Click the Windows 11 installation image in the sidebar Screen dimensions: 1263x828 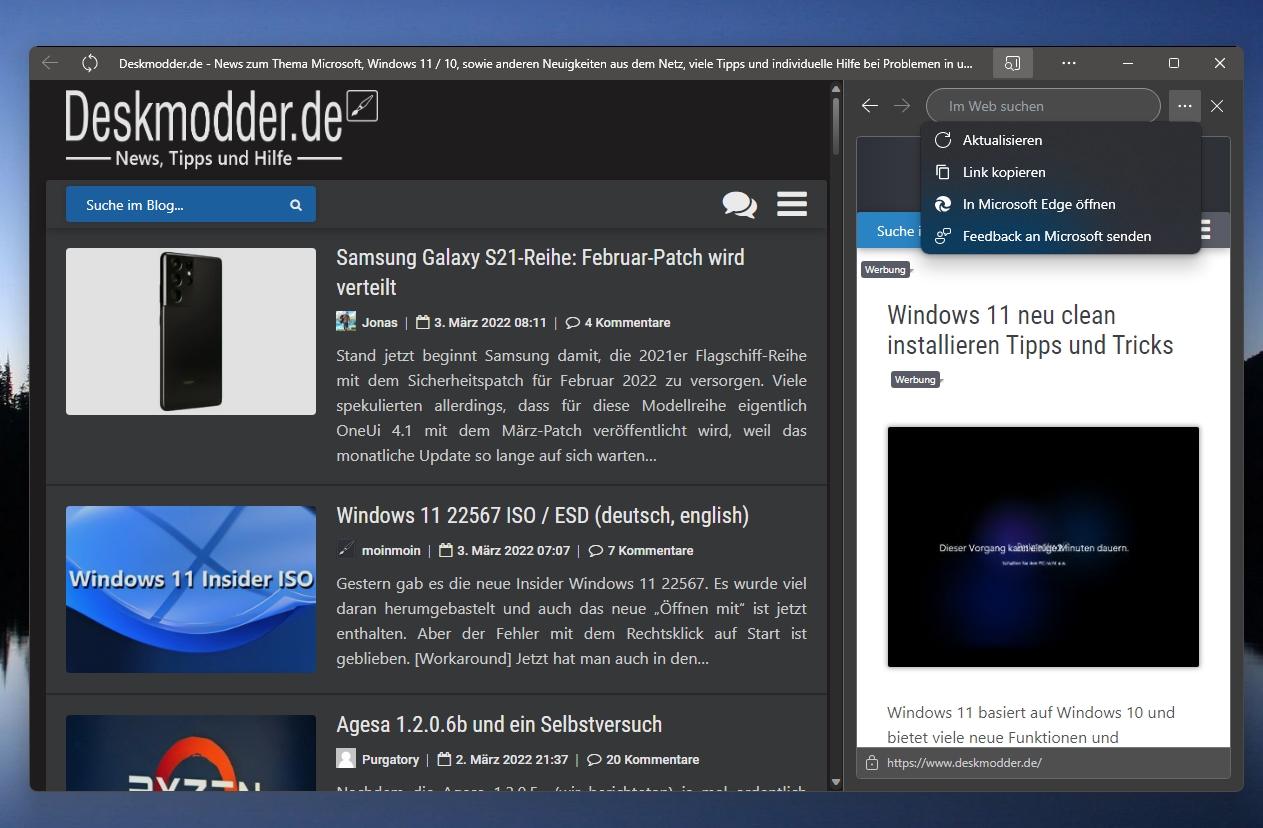pos(1043,547)
